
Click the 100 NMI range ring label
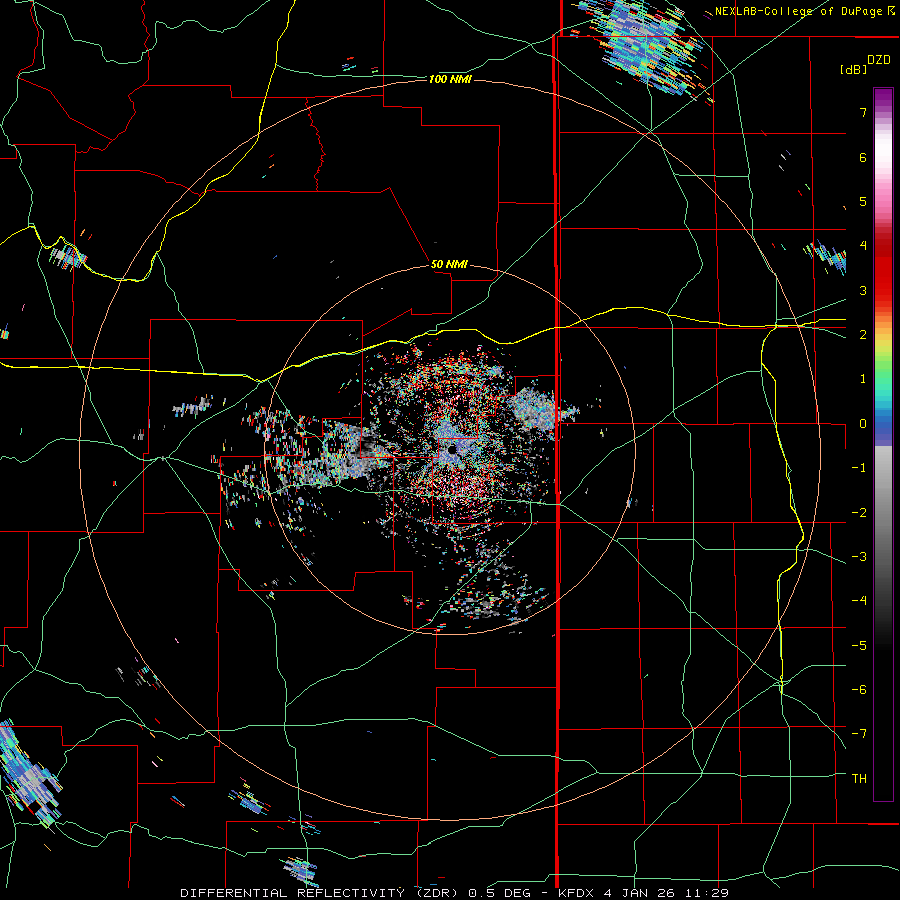point(450,79)
